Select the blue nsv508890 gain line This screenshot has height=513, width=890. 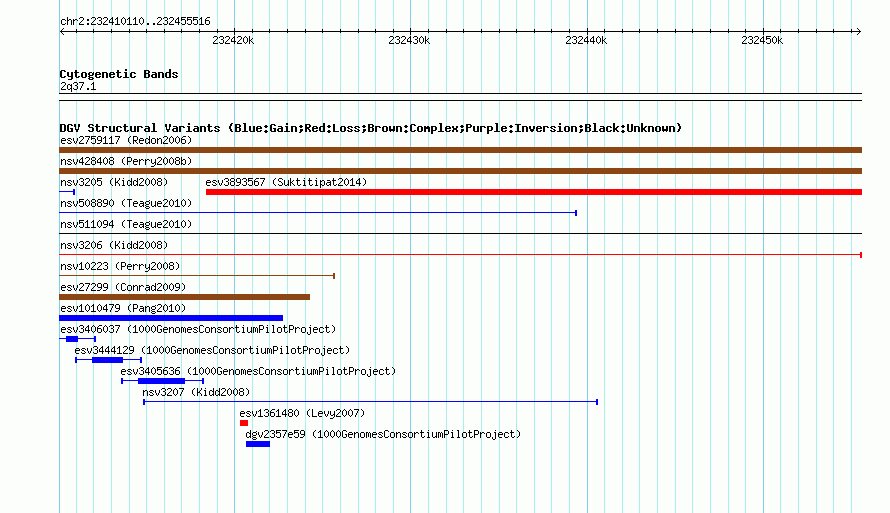318,213
